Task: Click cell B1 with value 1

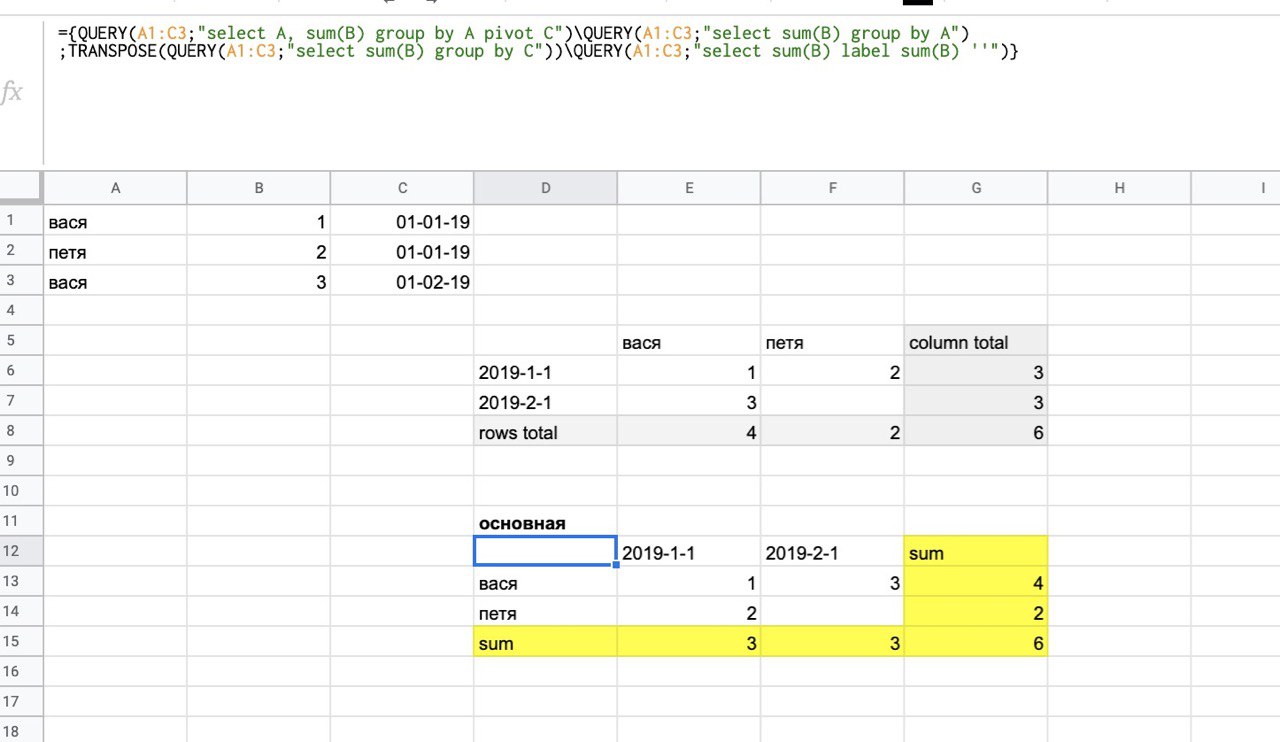Action: pos(259,221)
